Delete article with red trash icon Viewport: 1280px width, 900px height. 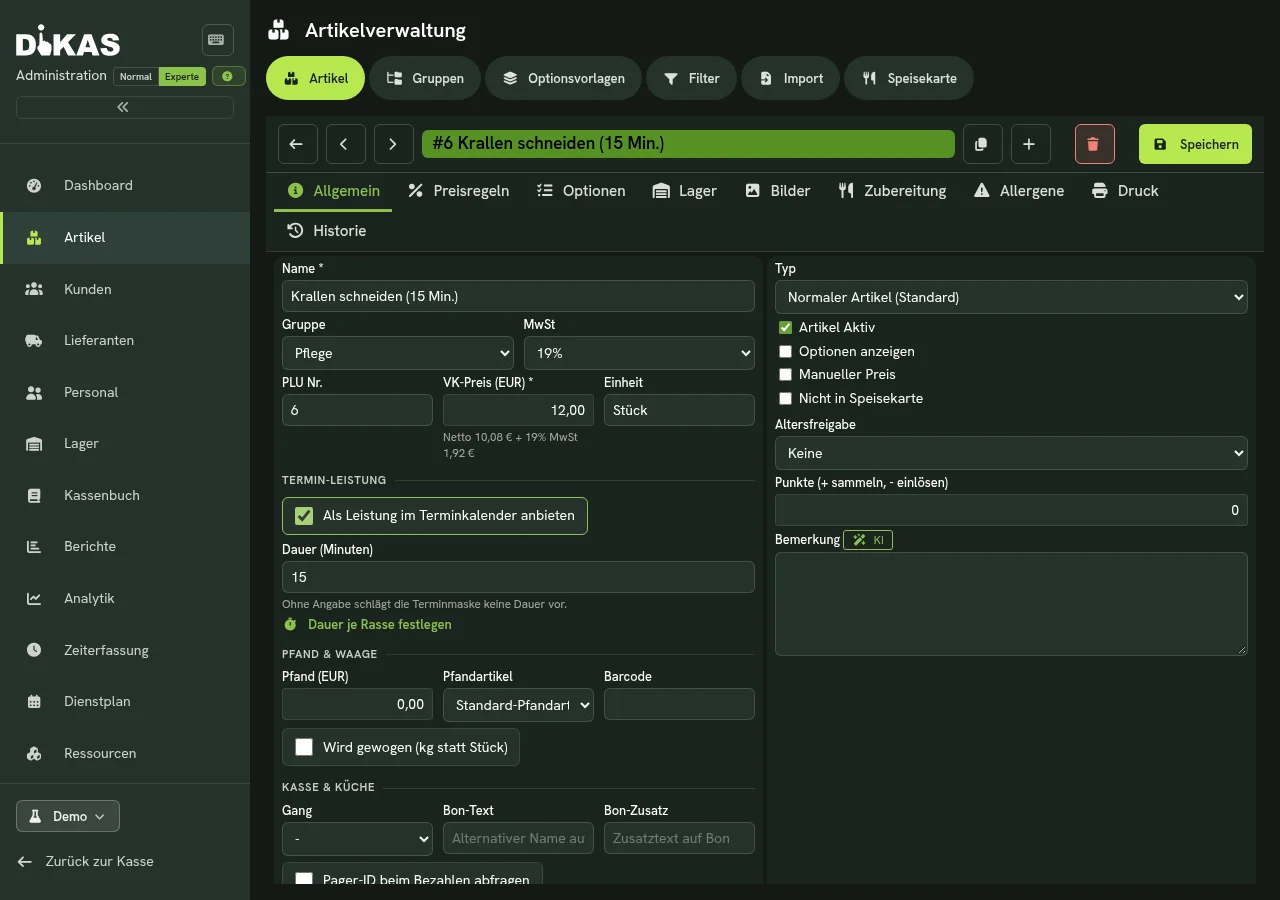point(1094,144)
